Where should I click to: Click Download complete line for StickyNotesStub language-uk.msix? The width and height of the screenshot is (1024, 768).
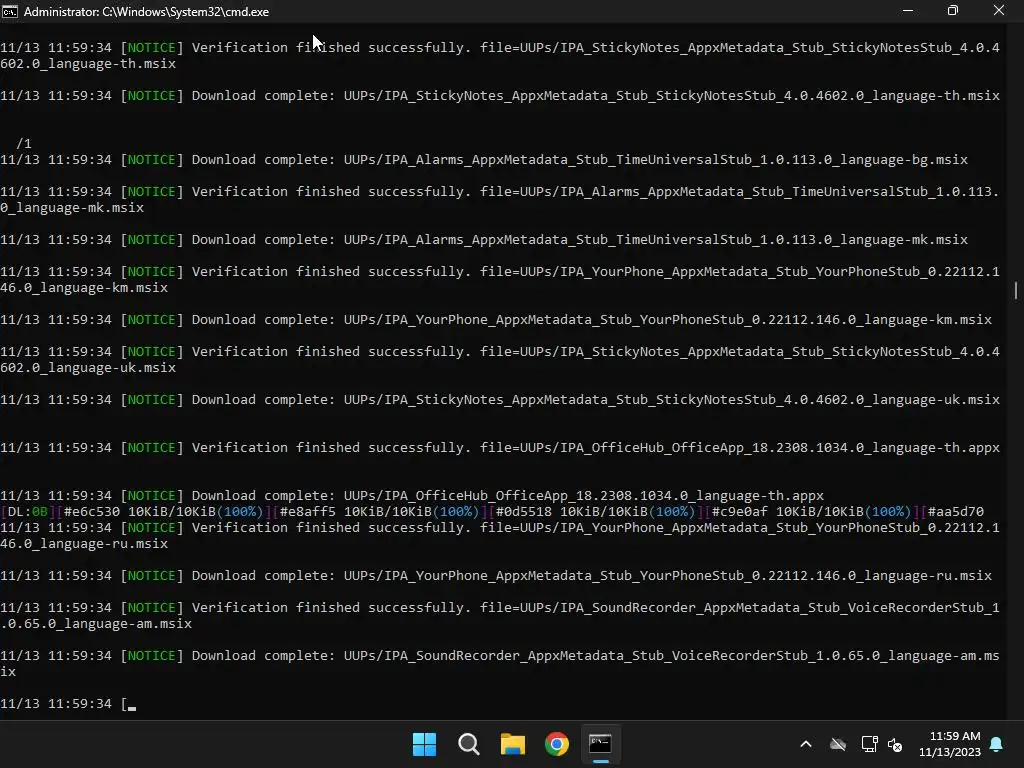coord(500,400)
